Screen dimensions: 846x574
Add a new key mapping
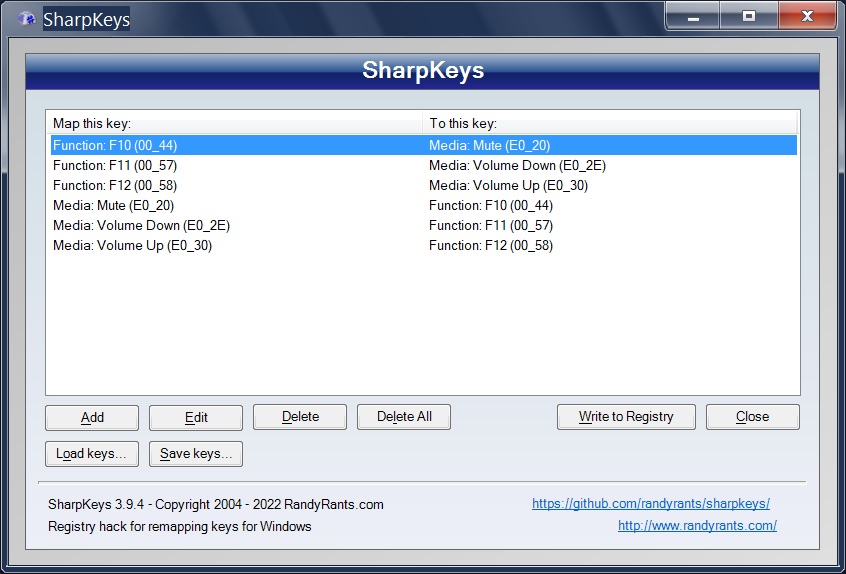(92, 418)
